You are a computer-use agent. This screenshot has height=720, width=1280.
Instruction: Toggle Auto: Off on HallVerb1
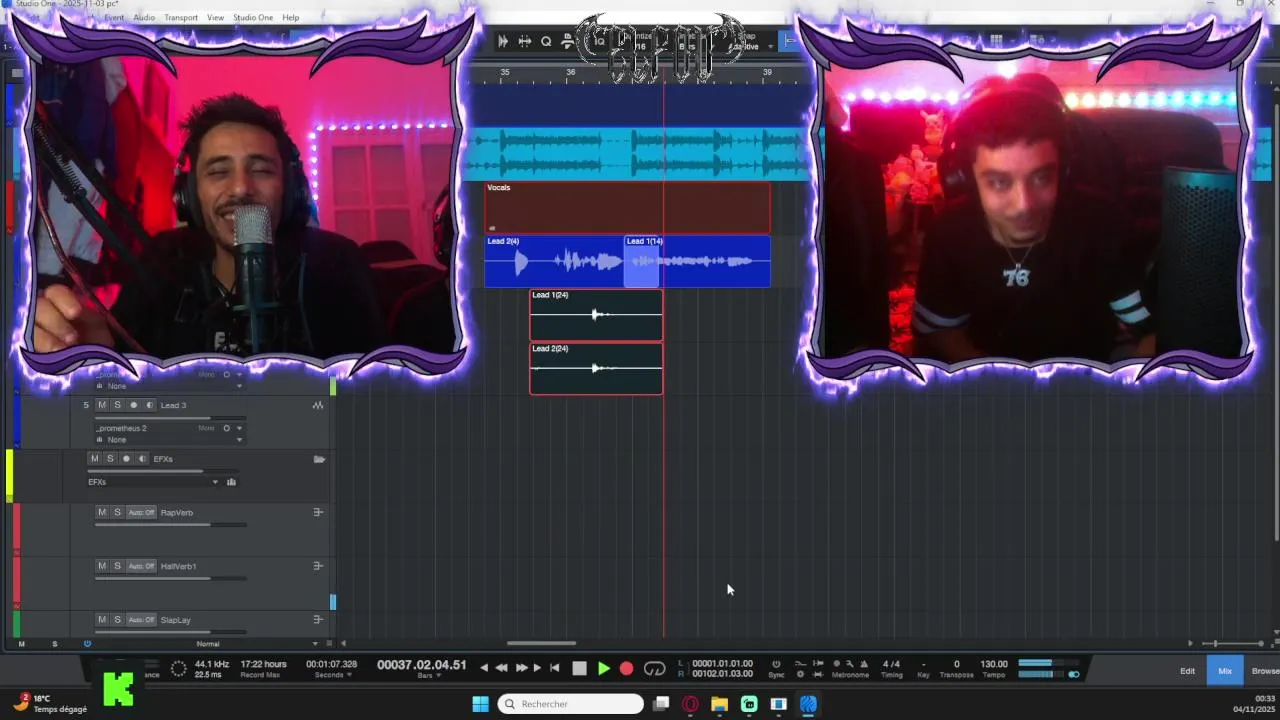point(141,566)
